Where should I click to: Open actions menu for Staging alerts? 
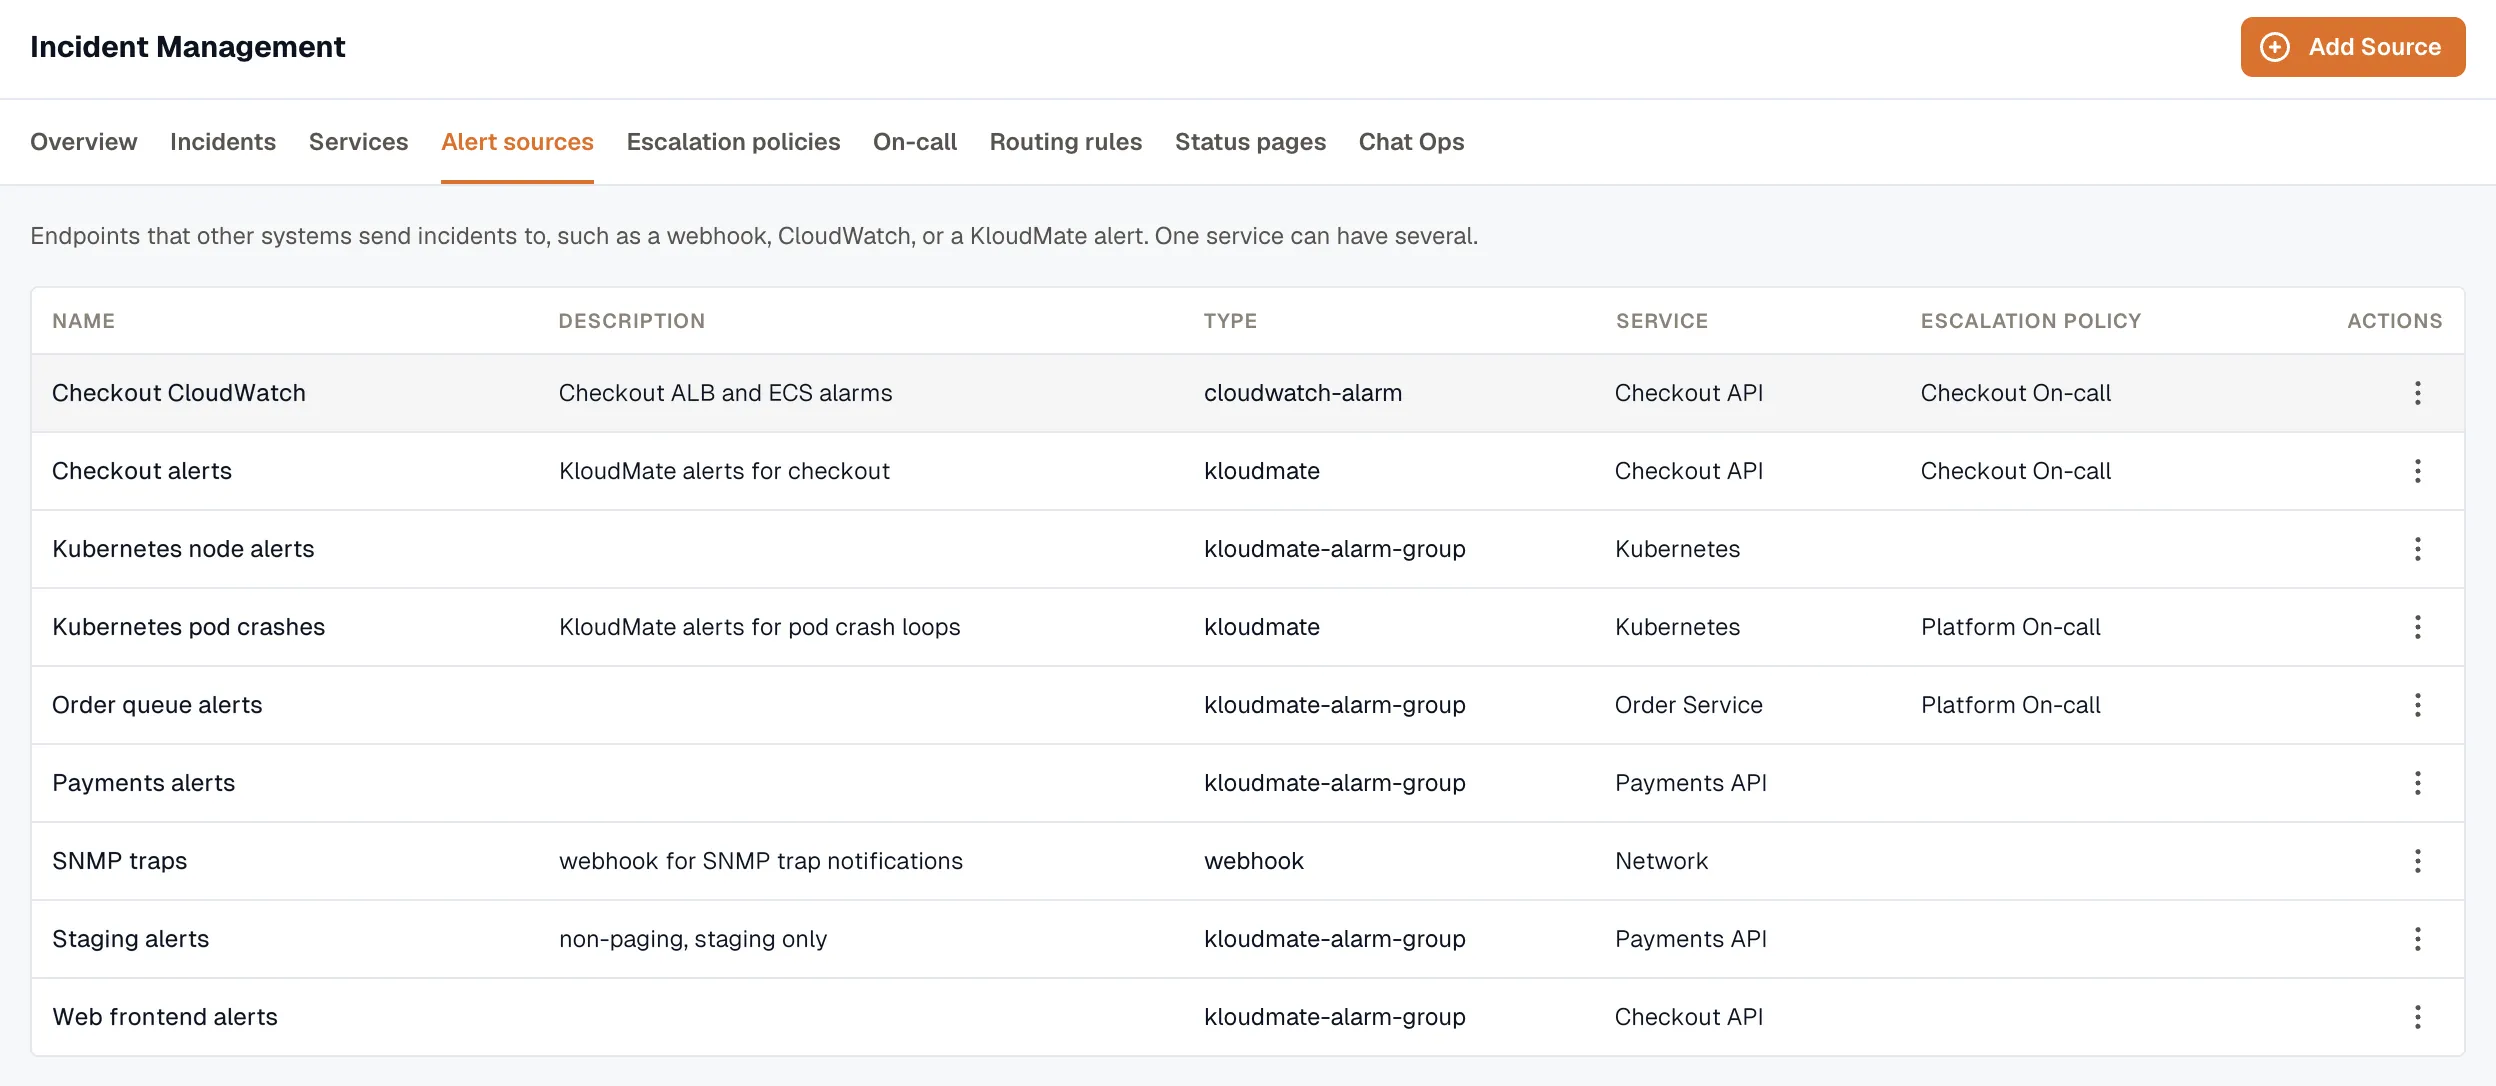click(2417, 939)
